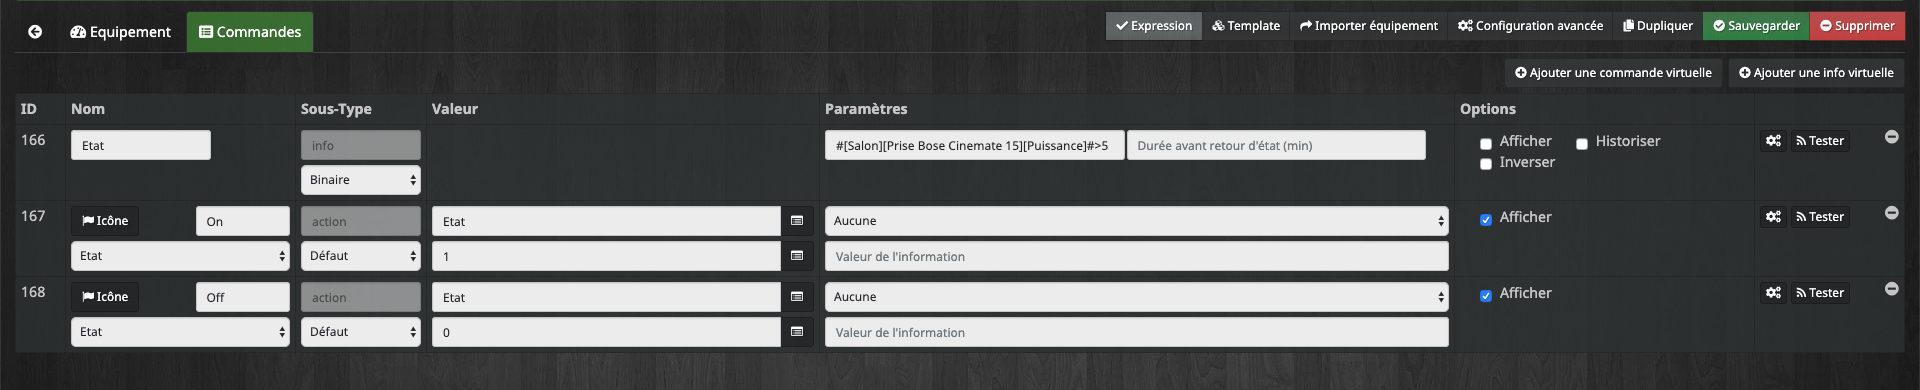Save with the Sauvegarder button
1920x390 pixels.
[1756, 26]
